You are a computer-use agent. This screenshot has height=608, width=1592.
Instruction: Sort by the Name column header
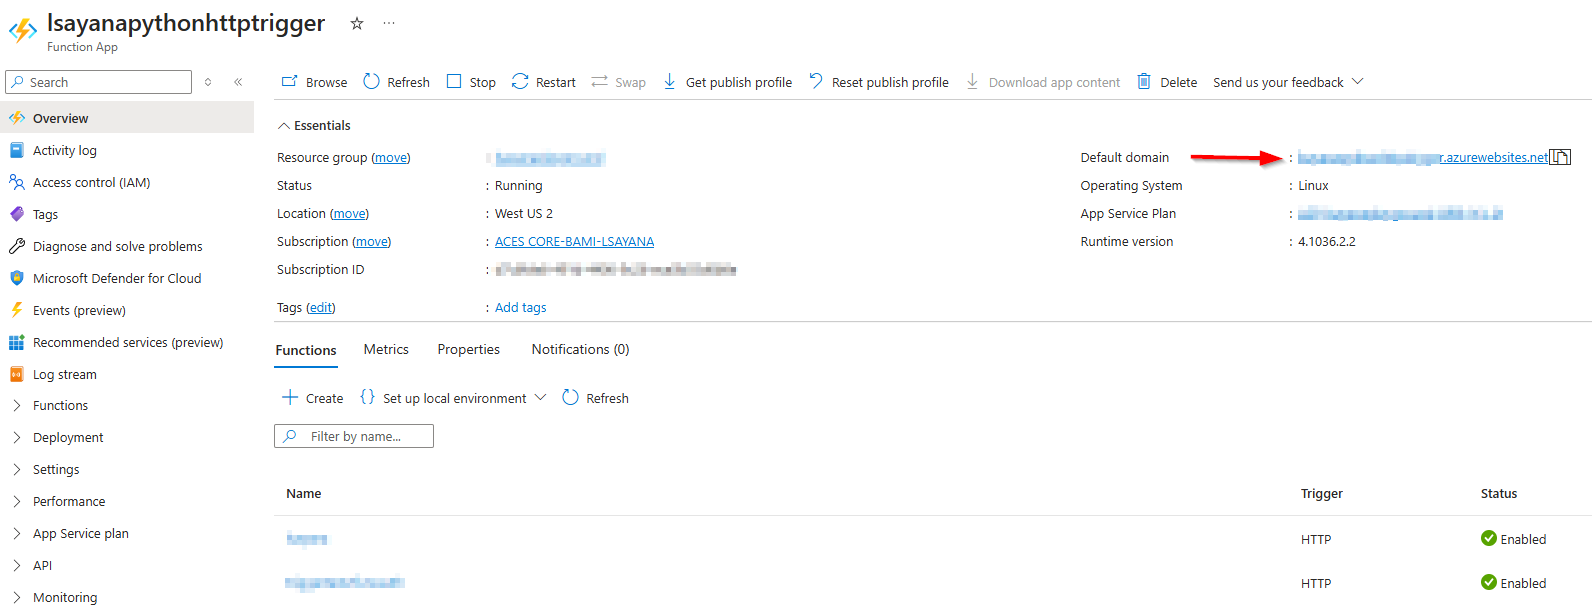(303, 493)
